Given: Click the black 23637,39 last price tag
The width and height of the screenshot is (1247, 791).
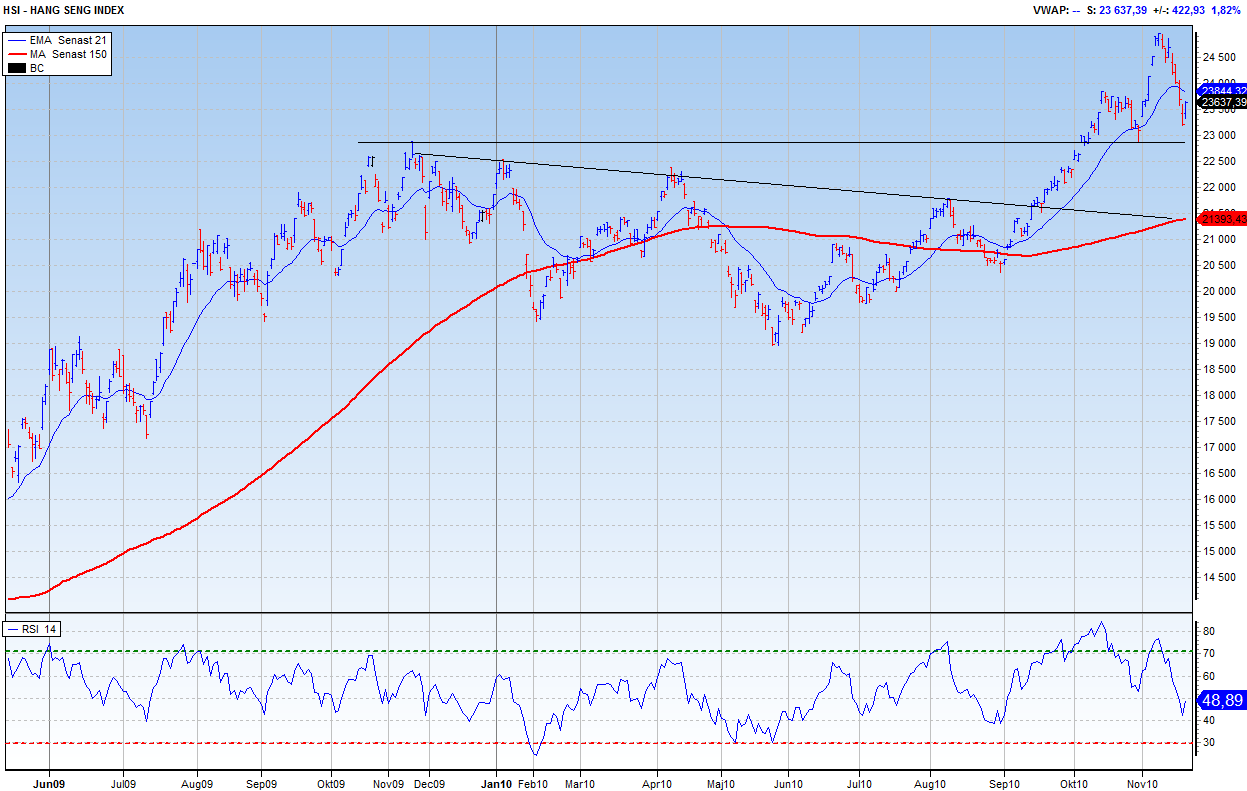Looking at the screenshot, I should 1222,102.
